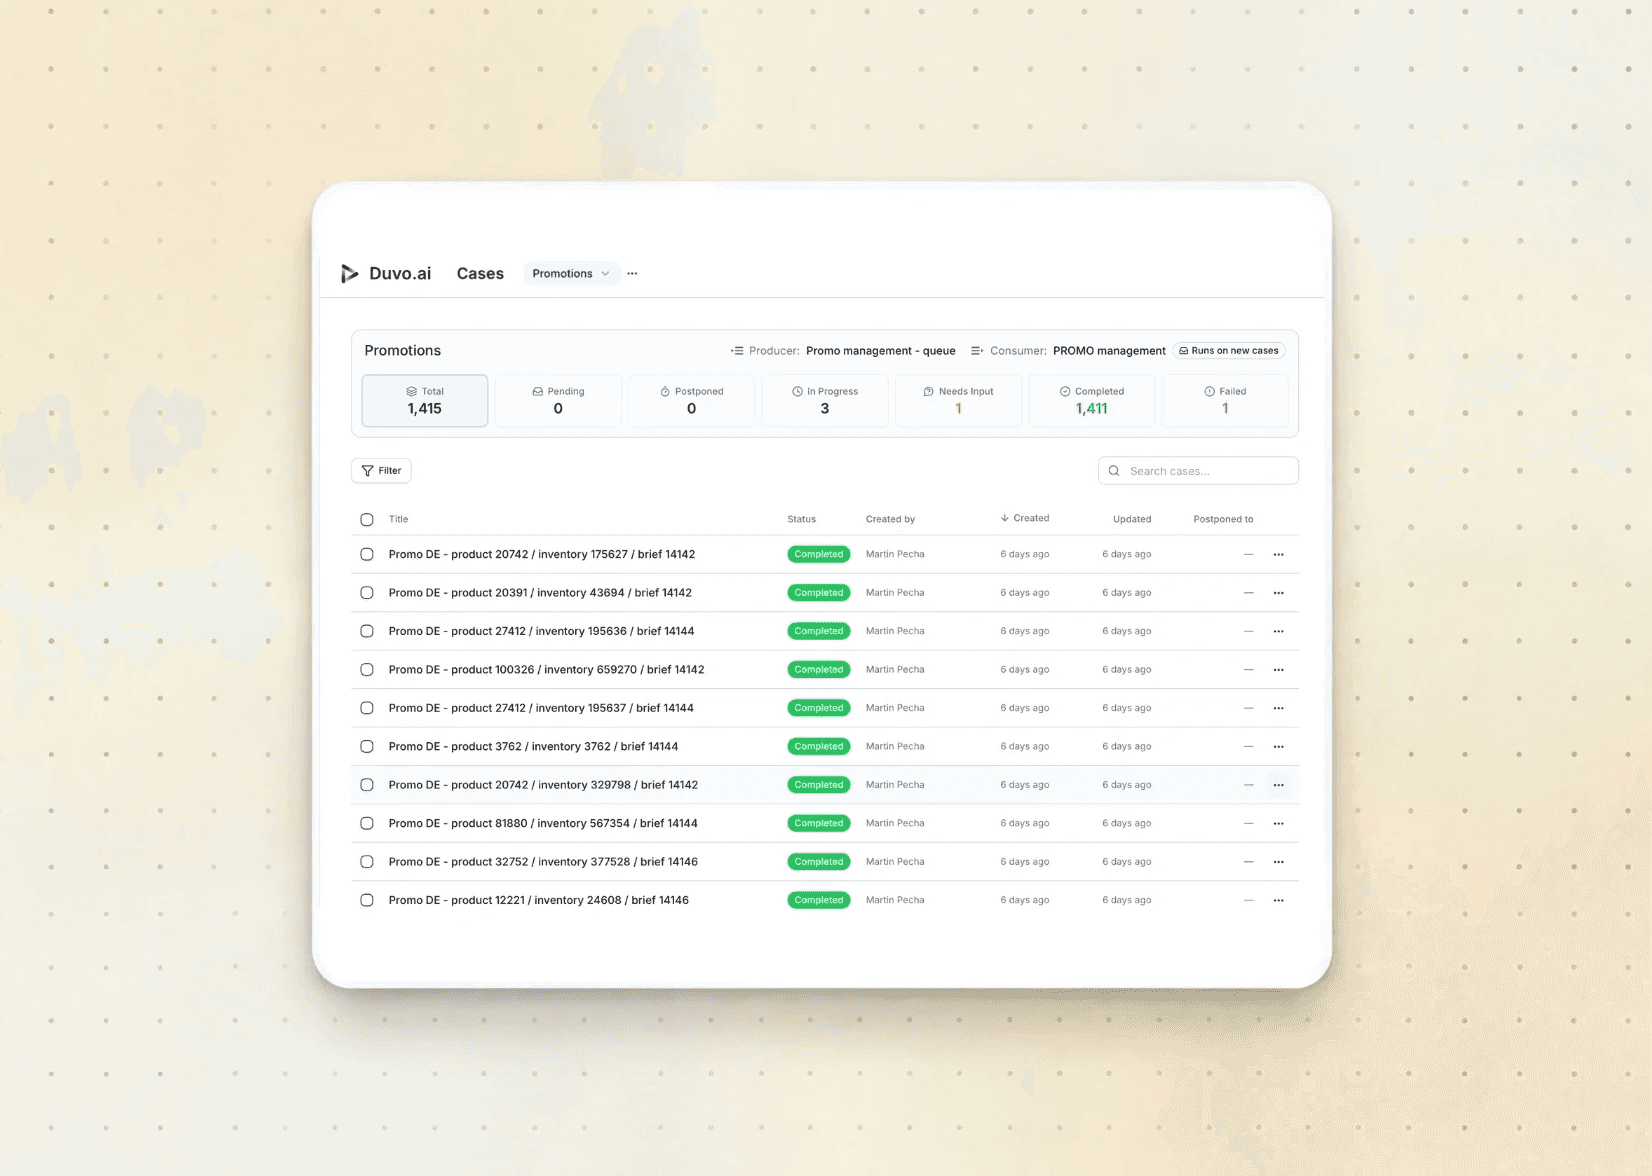The image size is (1652, 1176).
Task: Open case Promo DE product 20391
Action: pos(540,593)
